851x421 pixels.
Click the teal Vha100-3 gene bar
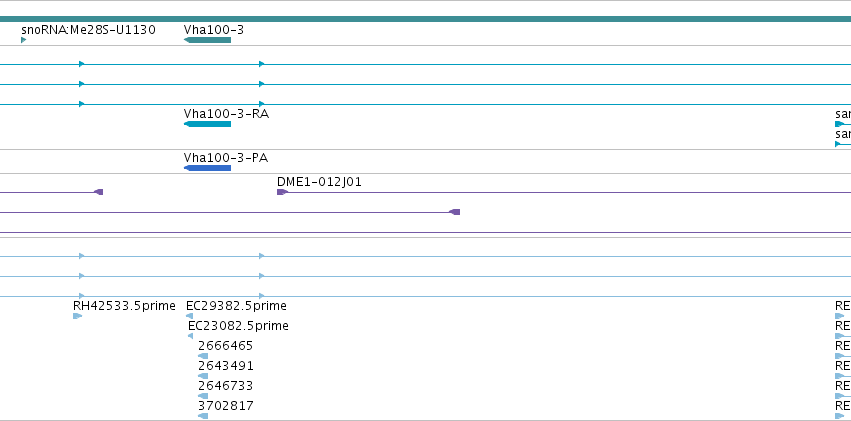click(x=207, y=40)
